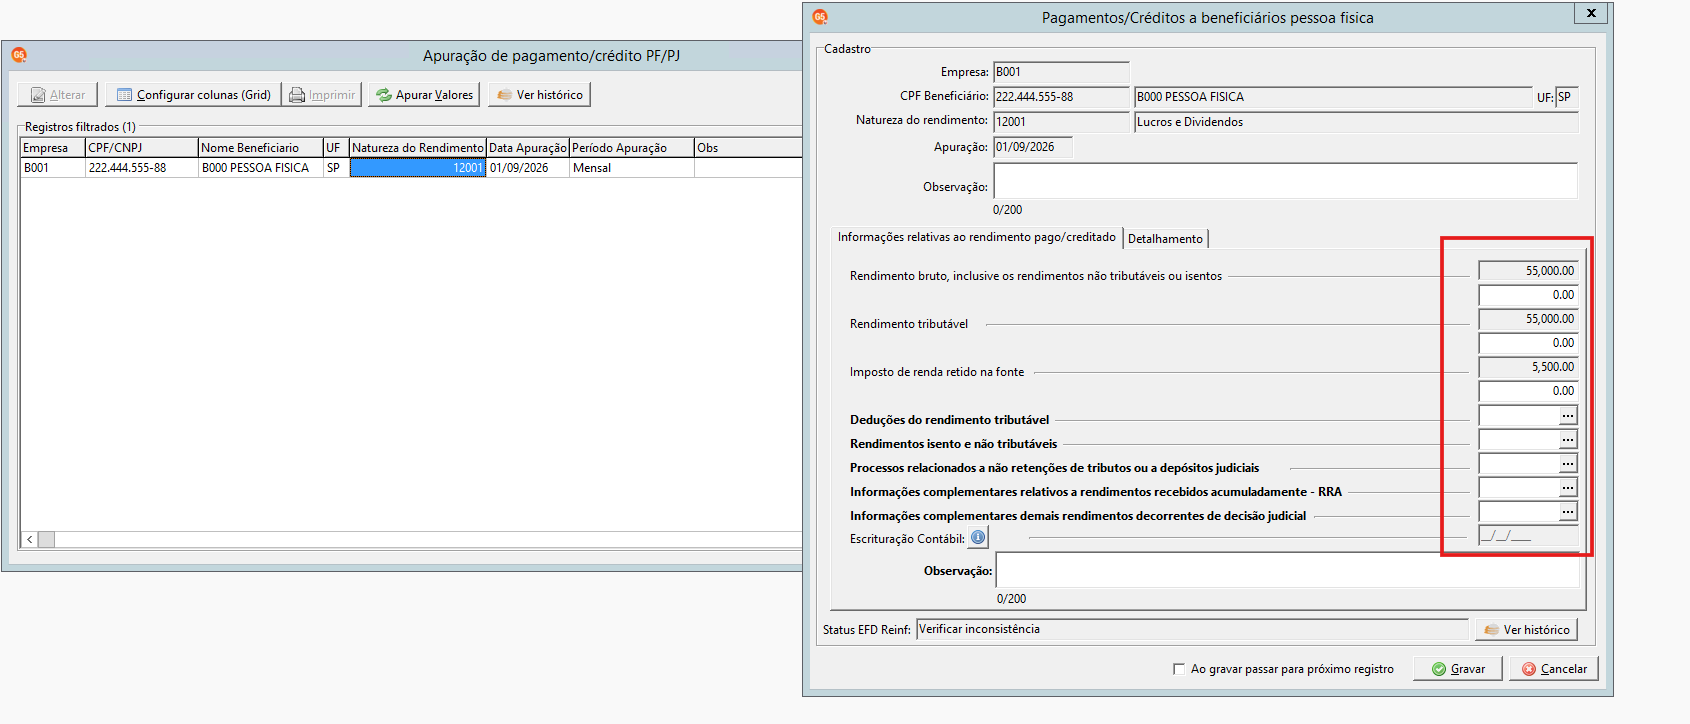1690x724 pixels.
Task: Click the Cancelar button
Action: (1554, 669)
